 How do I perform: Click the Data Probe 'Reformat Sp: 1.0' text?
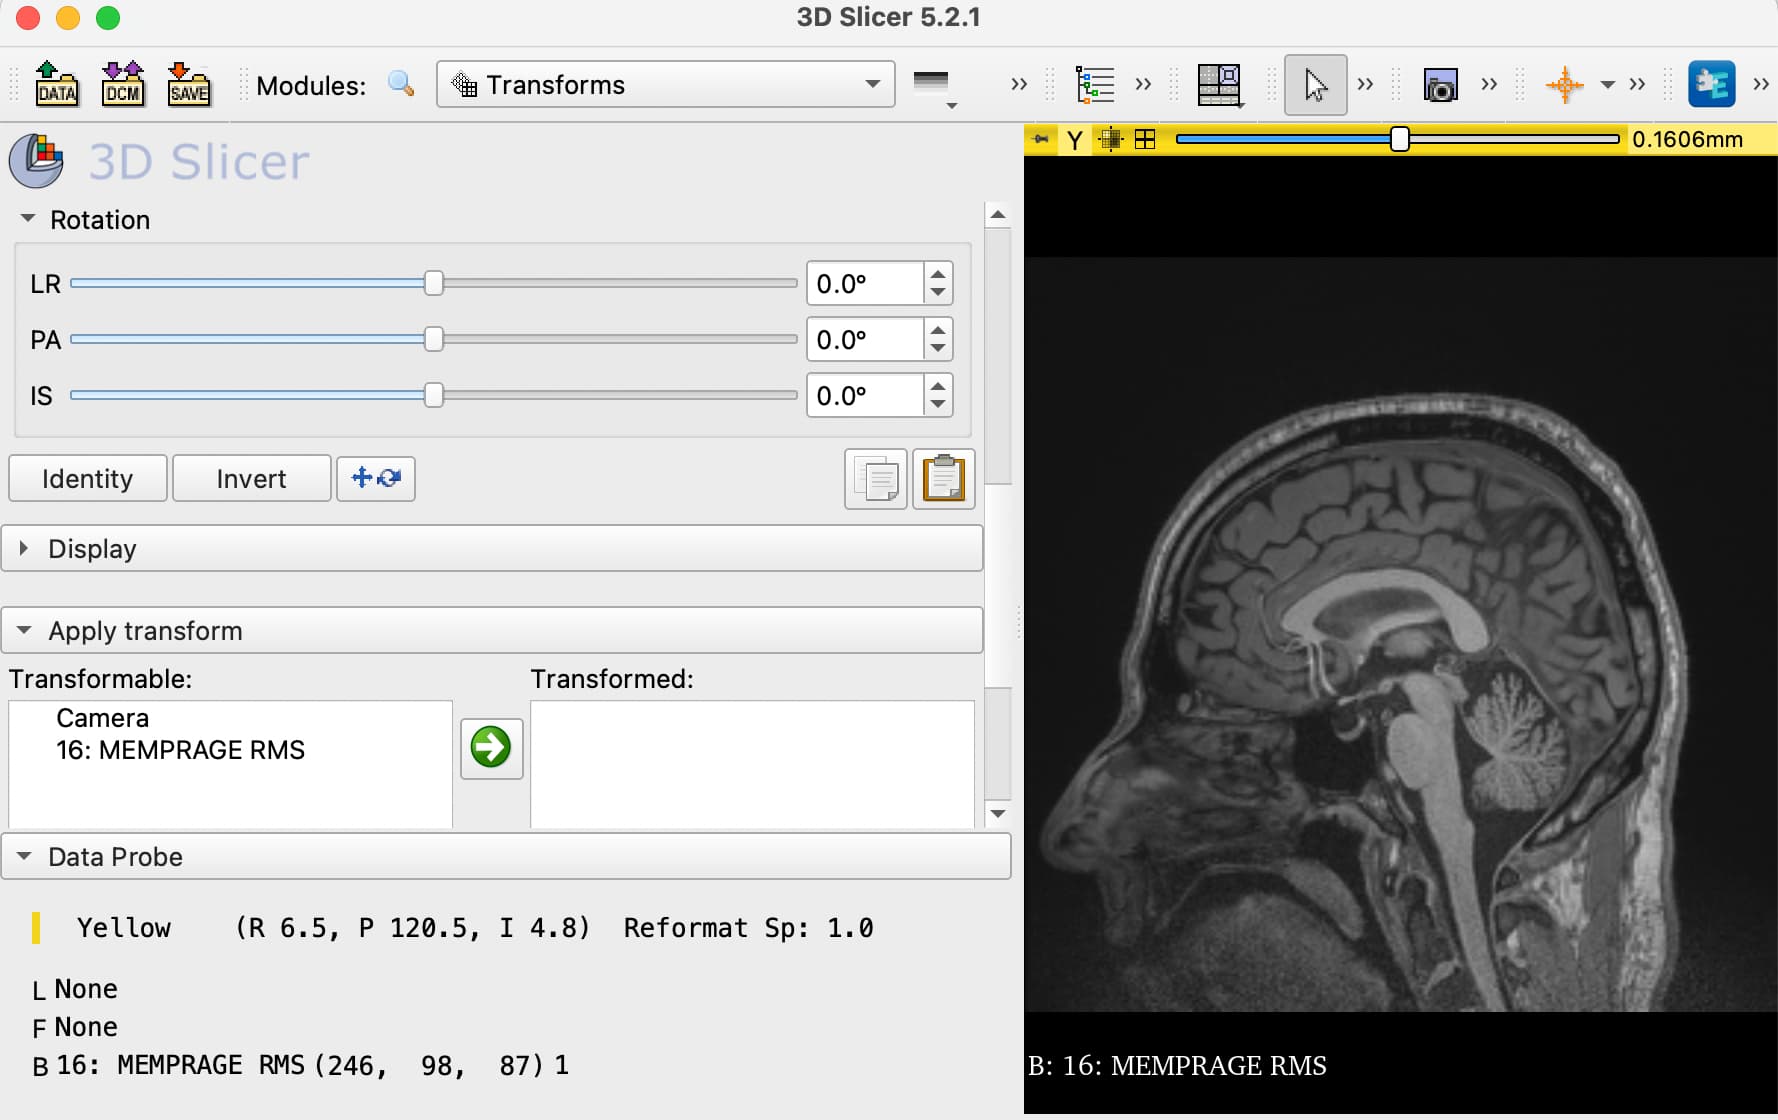click(x=748, y=927)
